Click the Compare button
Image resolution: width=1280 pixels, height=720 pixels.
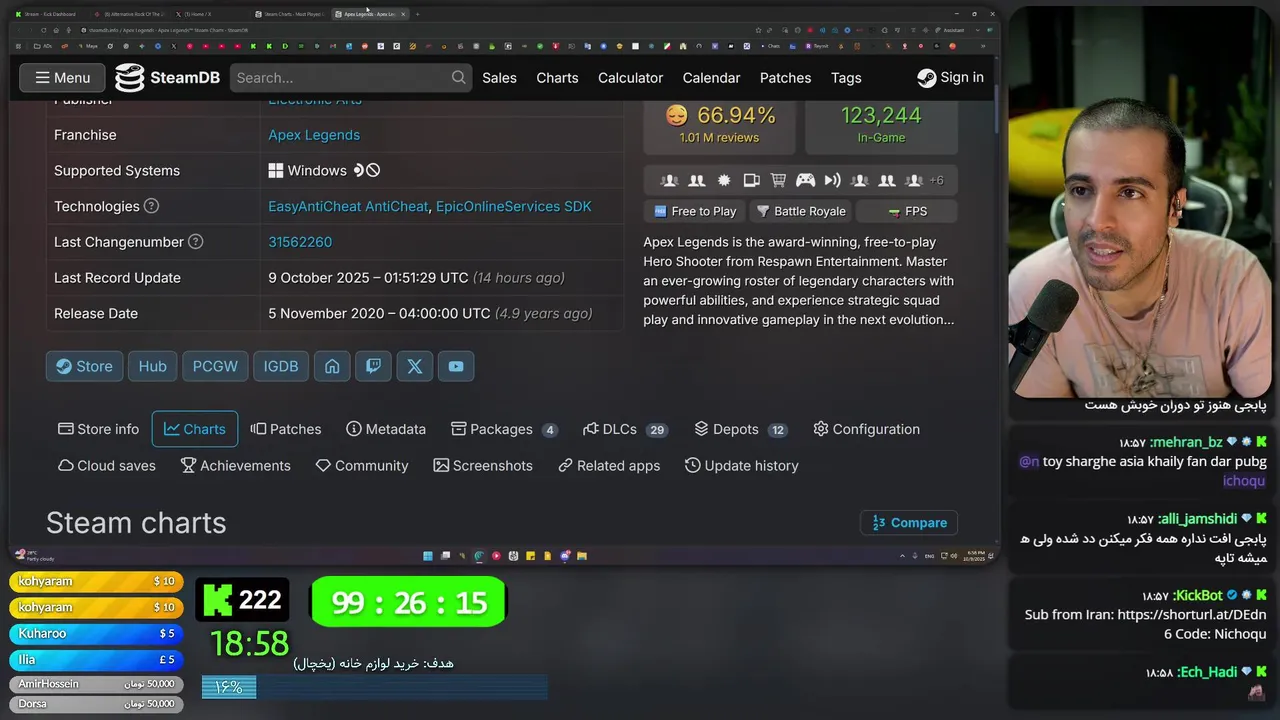tap(909, 523)
